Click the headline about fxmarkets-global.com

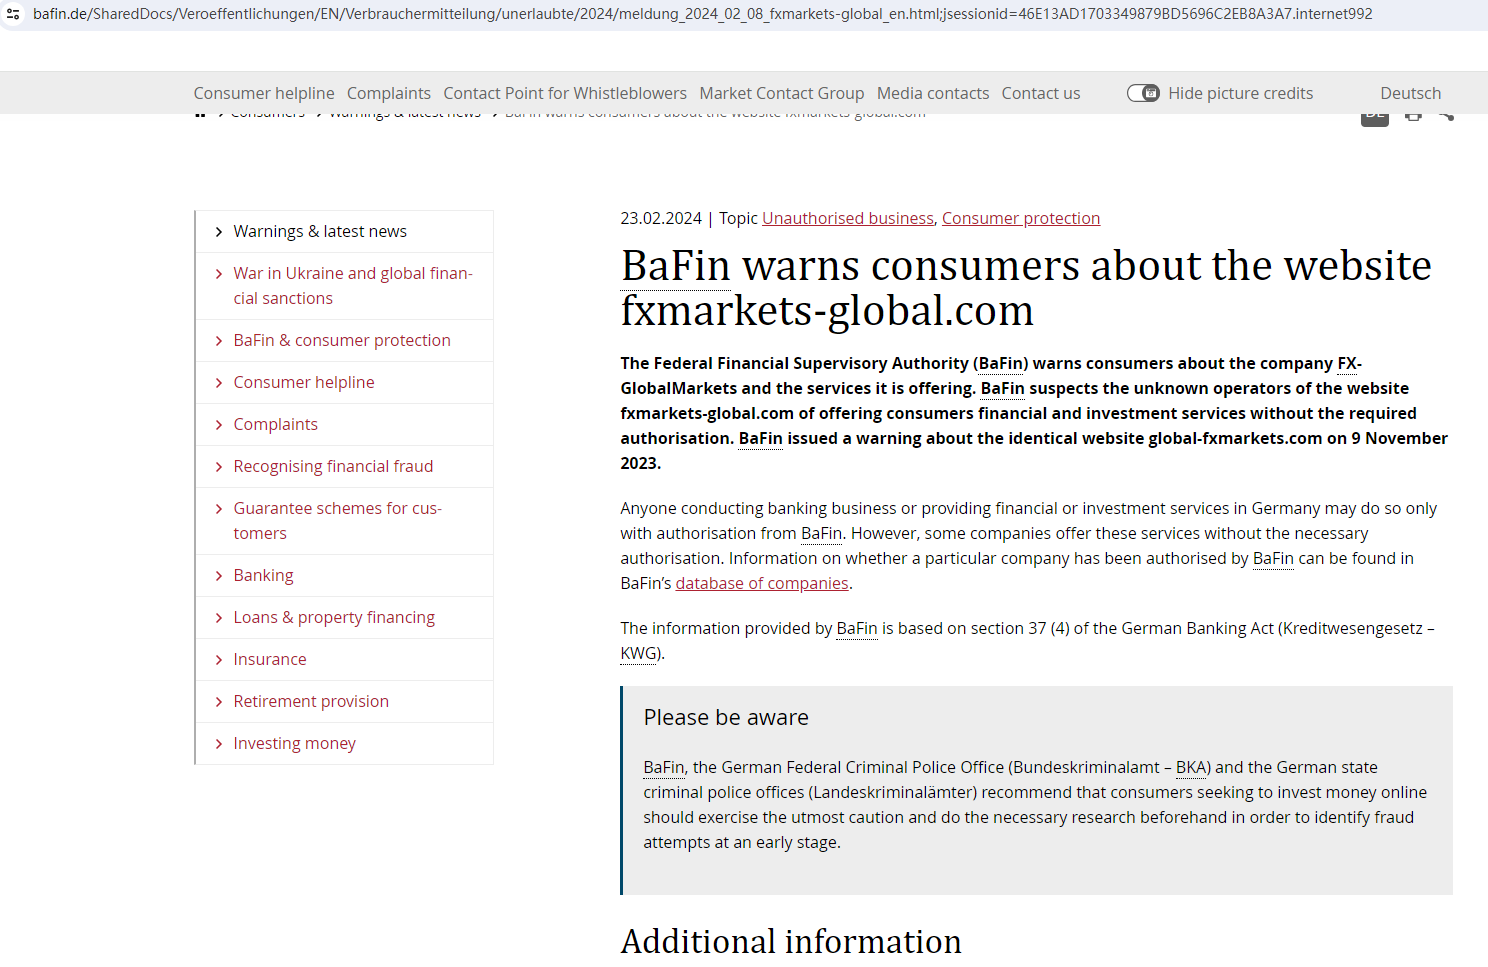[1026, 288]
